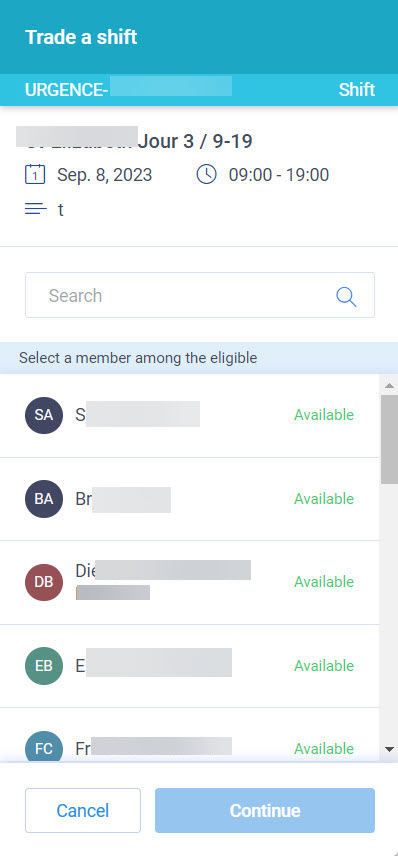Click the magnifier search icon
The width and height of the screenshot is (398, 856).
click(x=346, y=296)
